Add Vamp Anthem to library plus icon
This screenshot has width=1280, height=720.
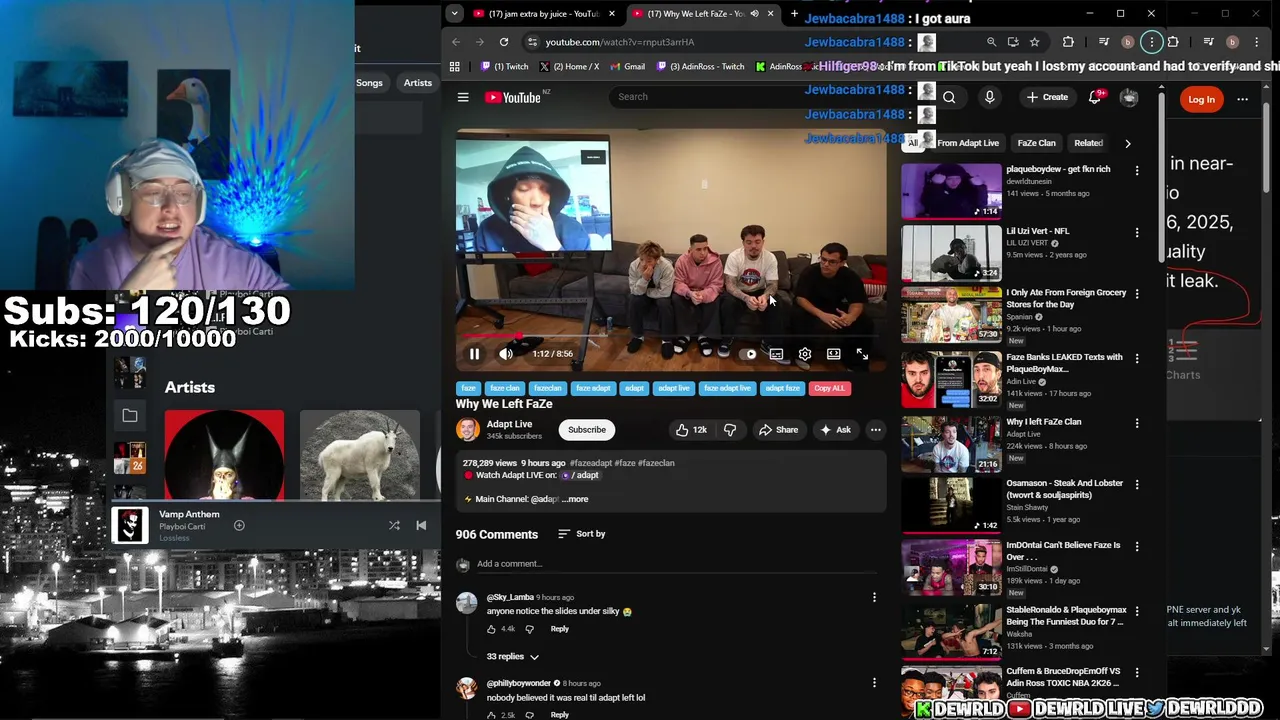(239, 526)
